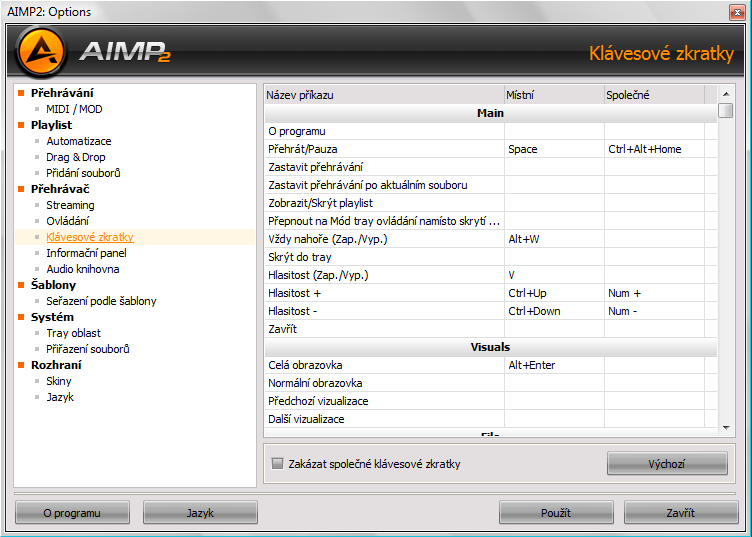
Task: Open the Audio knihovna section
Action: (82, 268)
